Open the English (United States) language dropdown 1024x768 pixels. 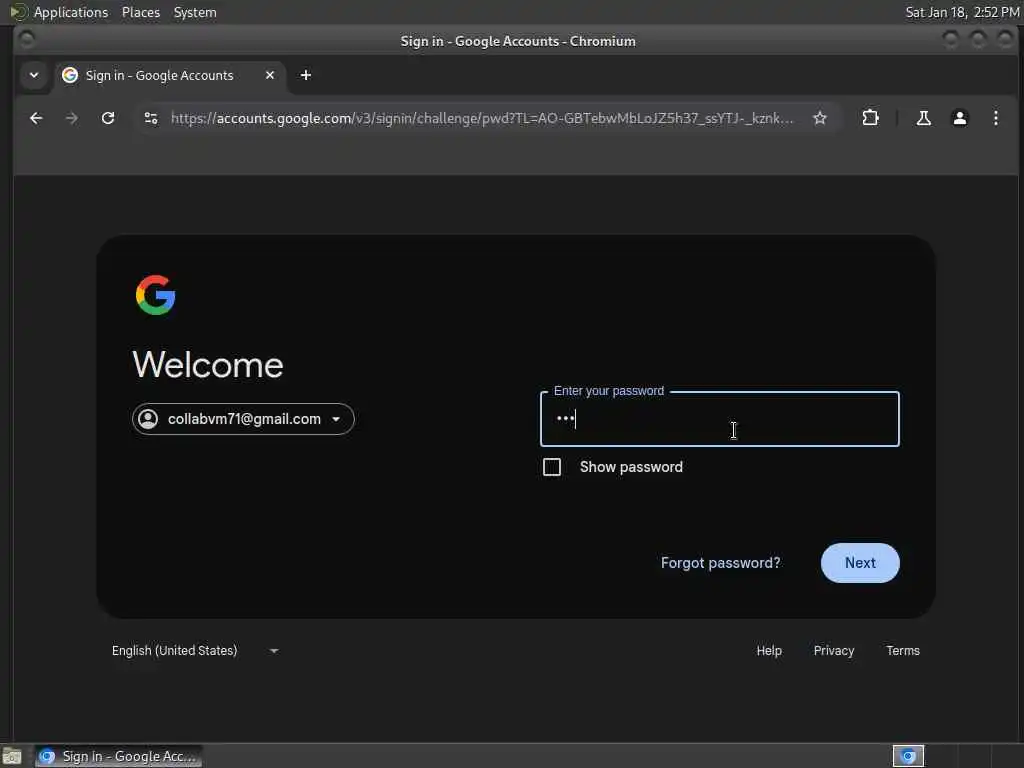pyautogui.click(x=195, y=650)
